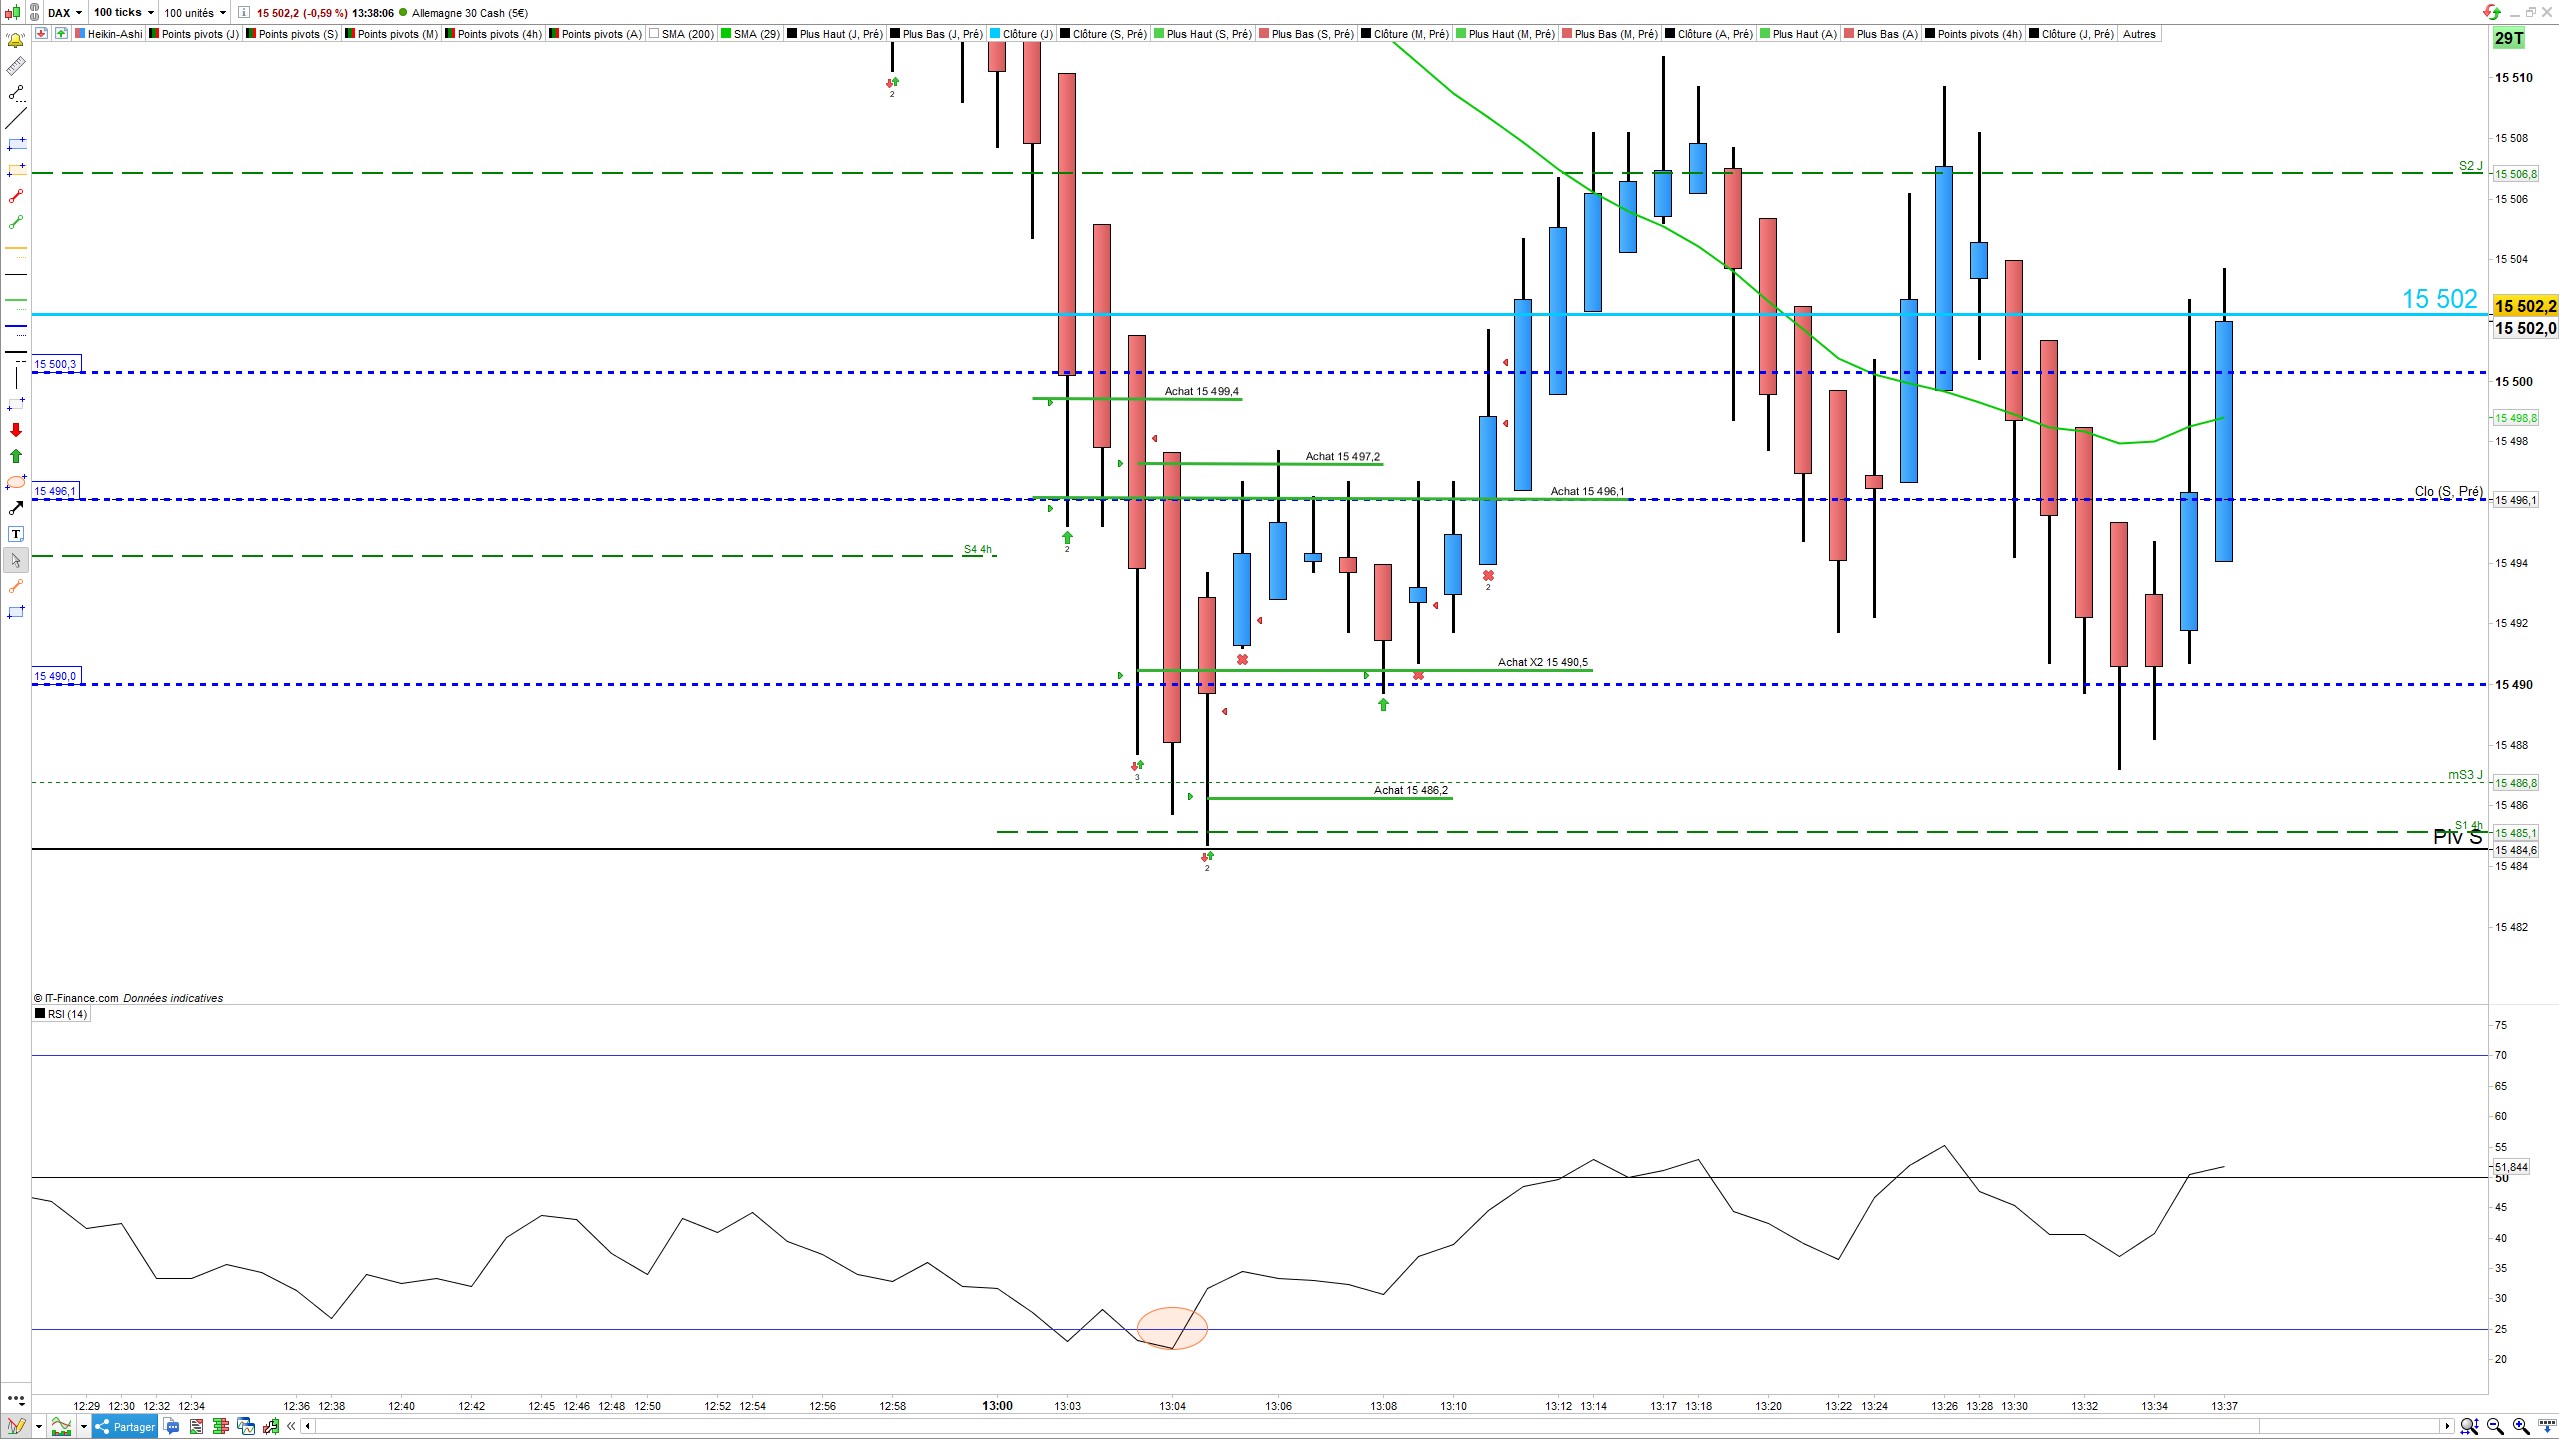Open the DAX instrument dropdown

point(66,13)
